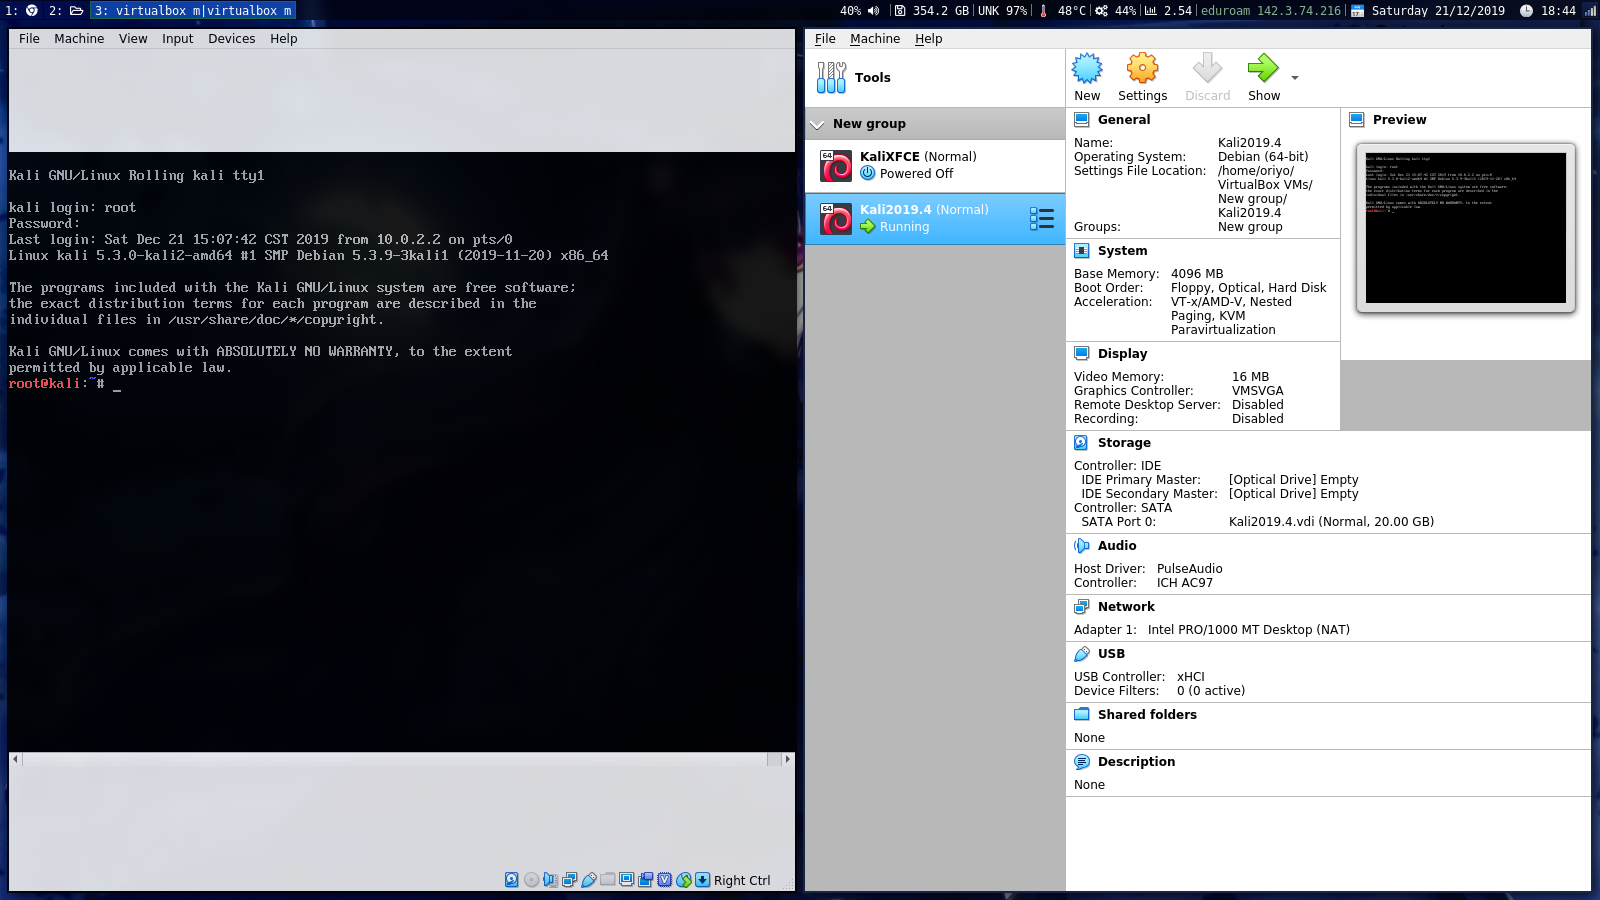The image size is (1600, 900).
Task: Open the Kali2019.4 machine tools list icon
Action: click(x=1042, y=219)
